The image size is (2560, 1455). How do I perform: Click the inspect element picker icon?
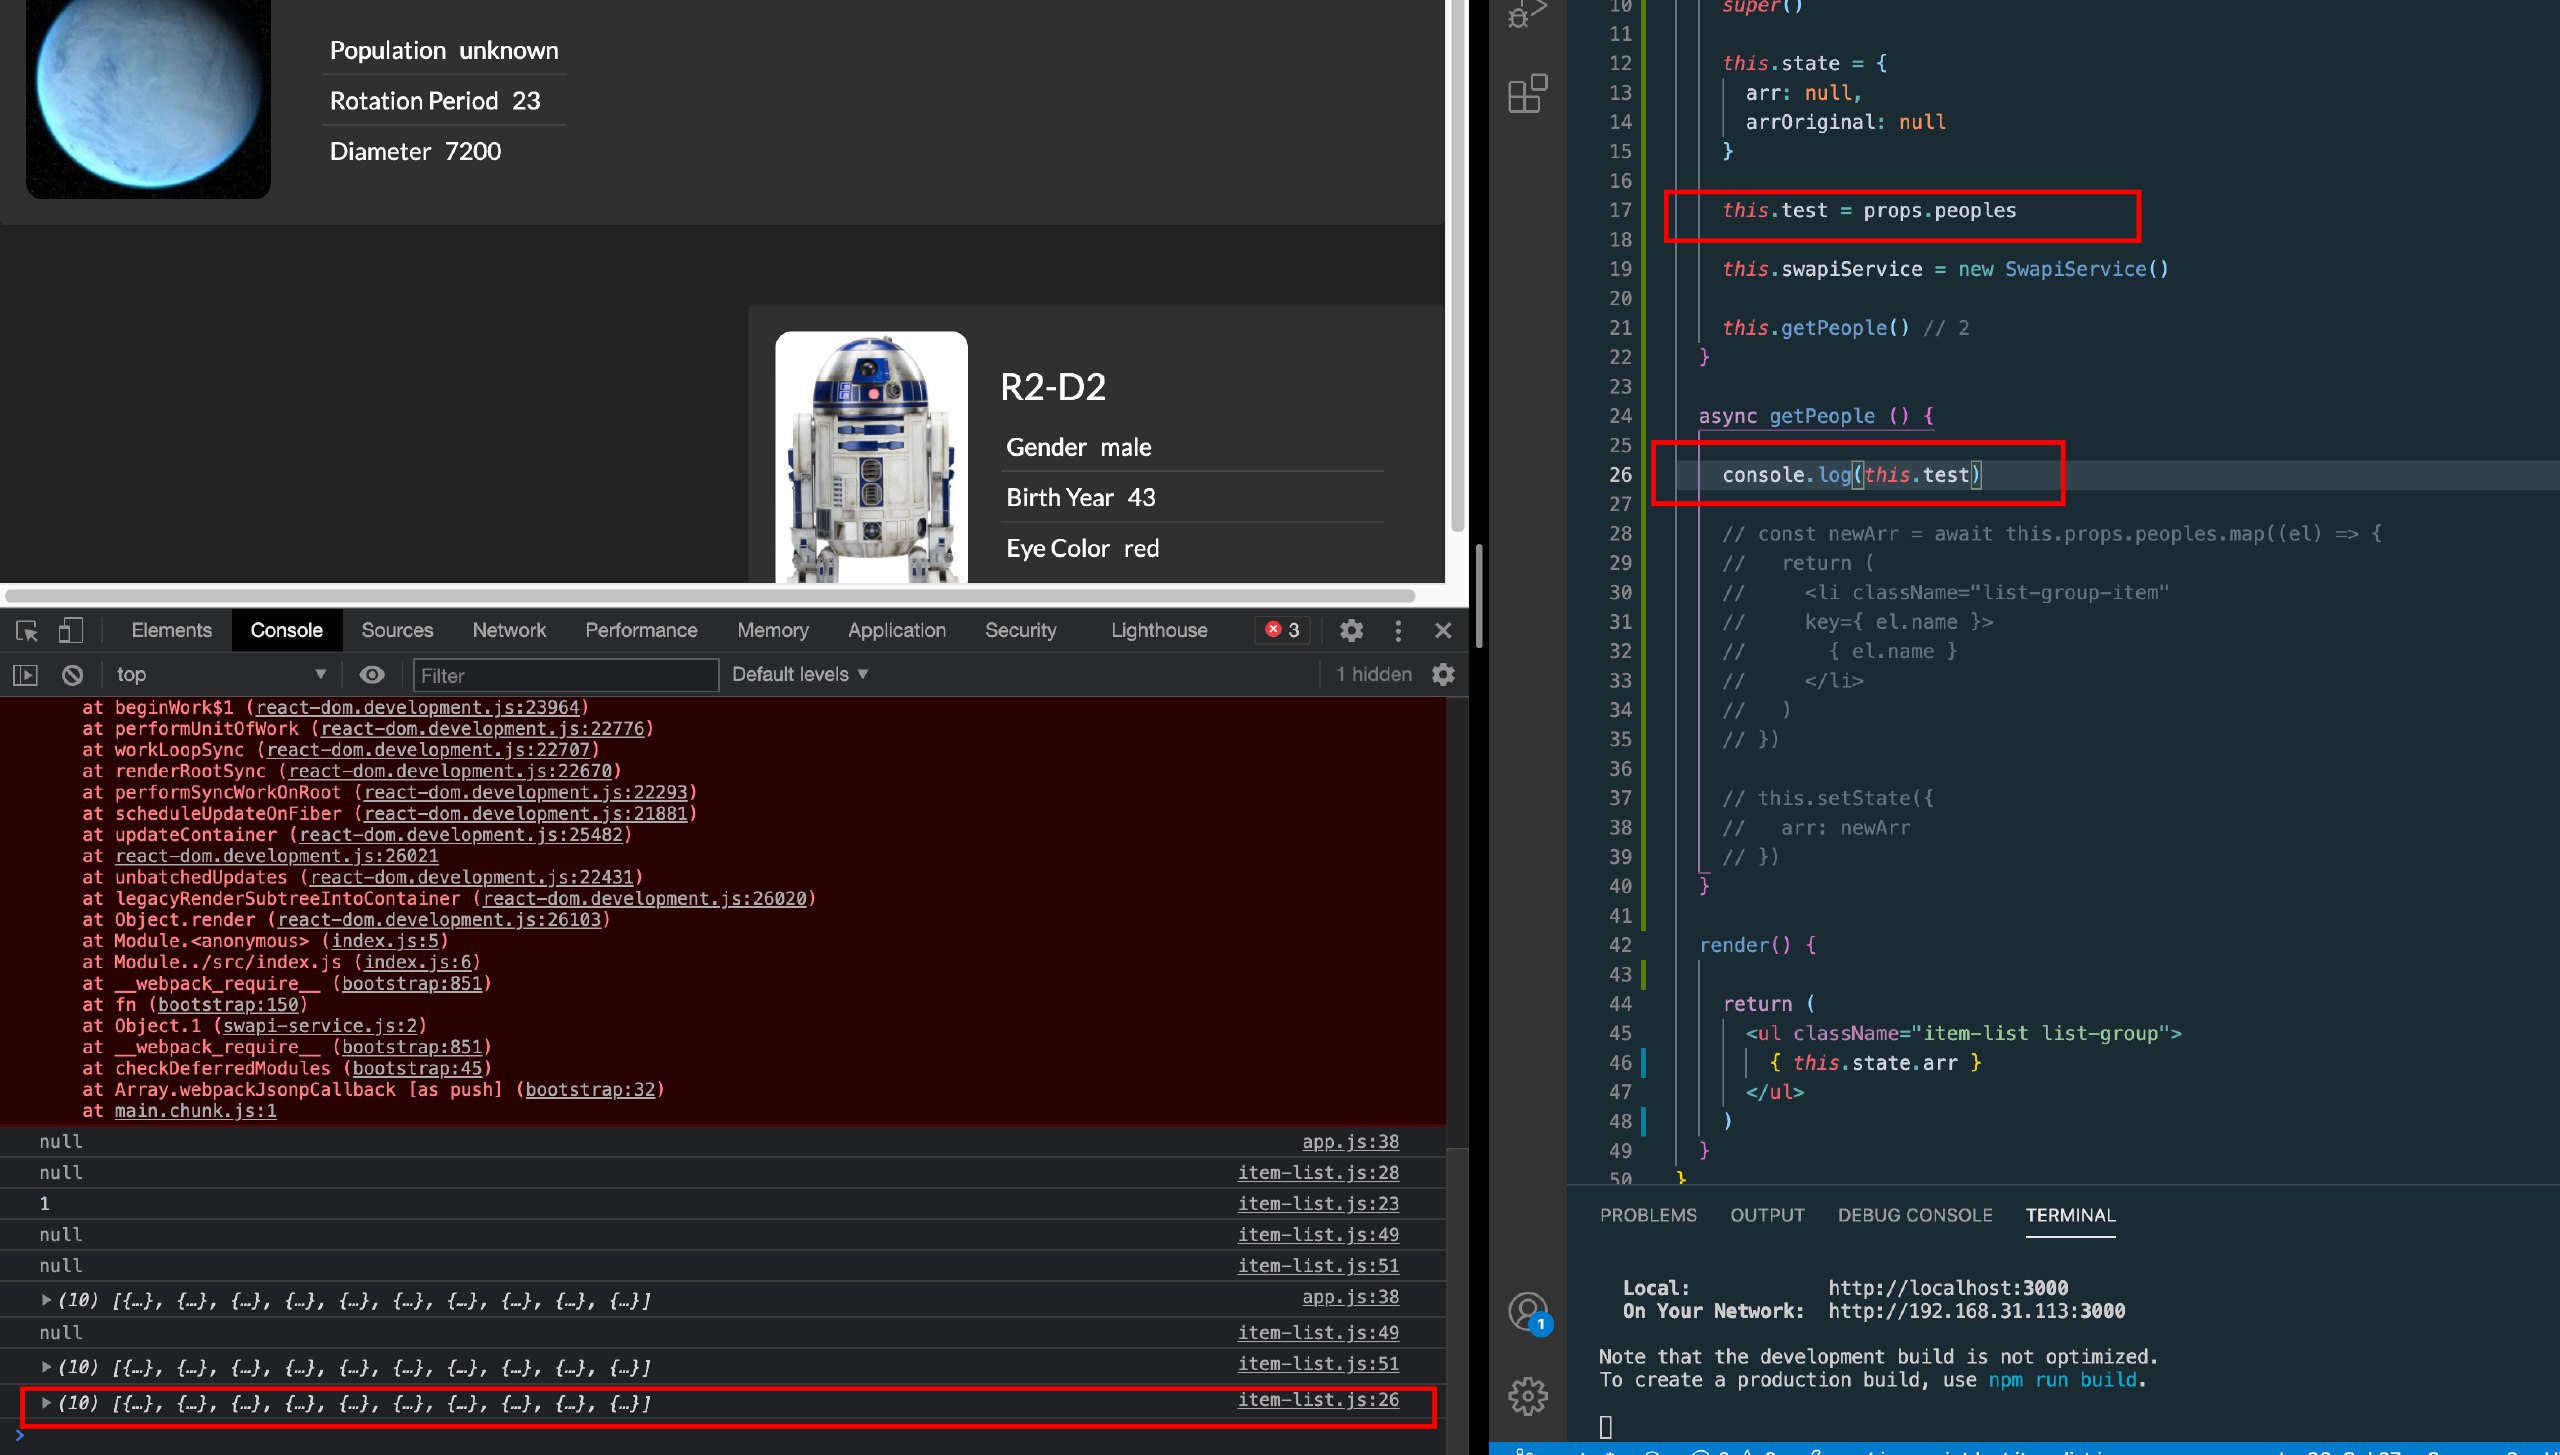(x=27, y=630)
